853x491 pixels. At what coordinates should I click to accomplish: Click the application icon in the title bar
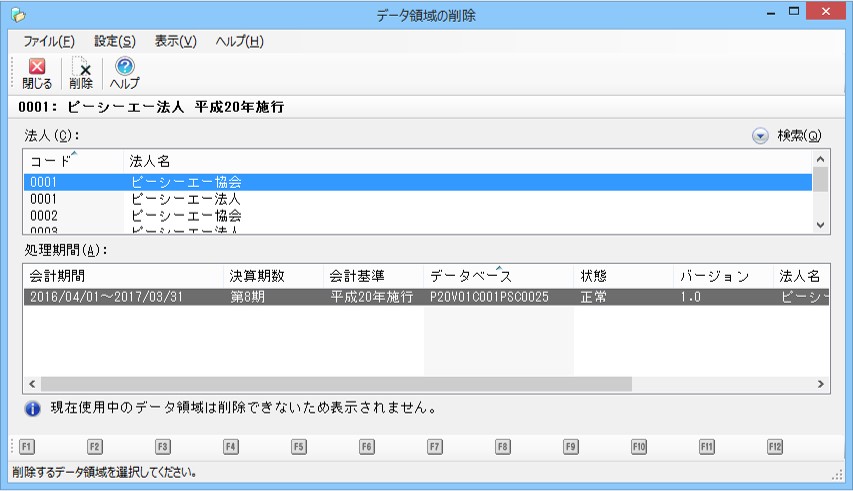tap(17, 15)
